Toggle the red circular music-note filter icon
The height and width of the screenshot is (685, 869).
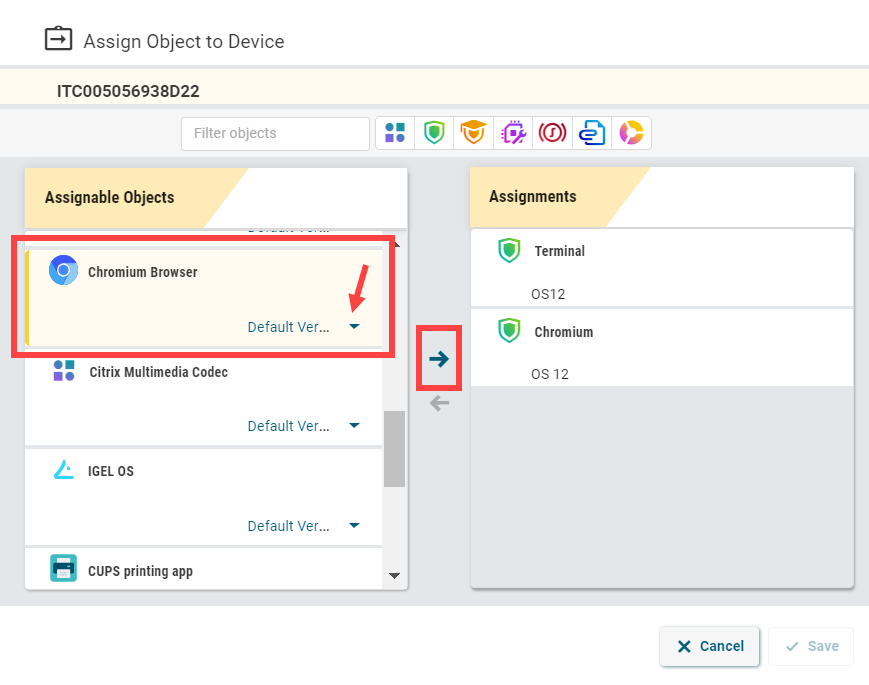pyautogui.click(x=552, y=133)
